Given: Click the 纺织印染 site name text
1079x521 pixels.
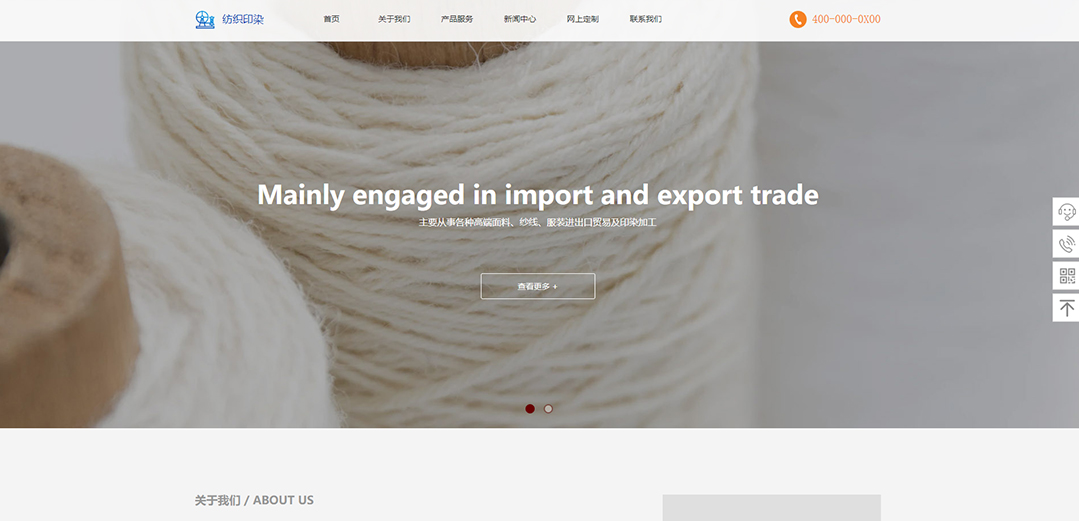Looking at the screenshot, I should pos(243,19).
